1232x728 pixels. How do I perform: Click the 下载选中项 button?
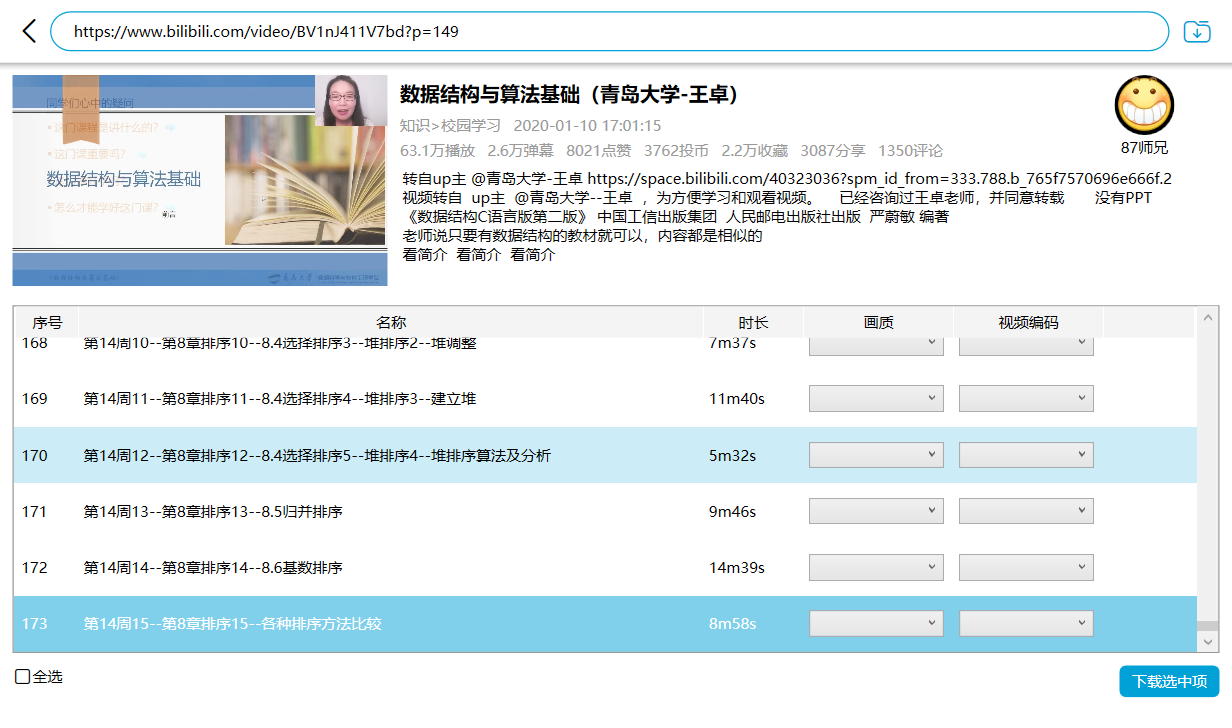point(1169,682)
